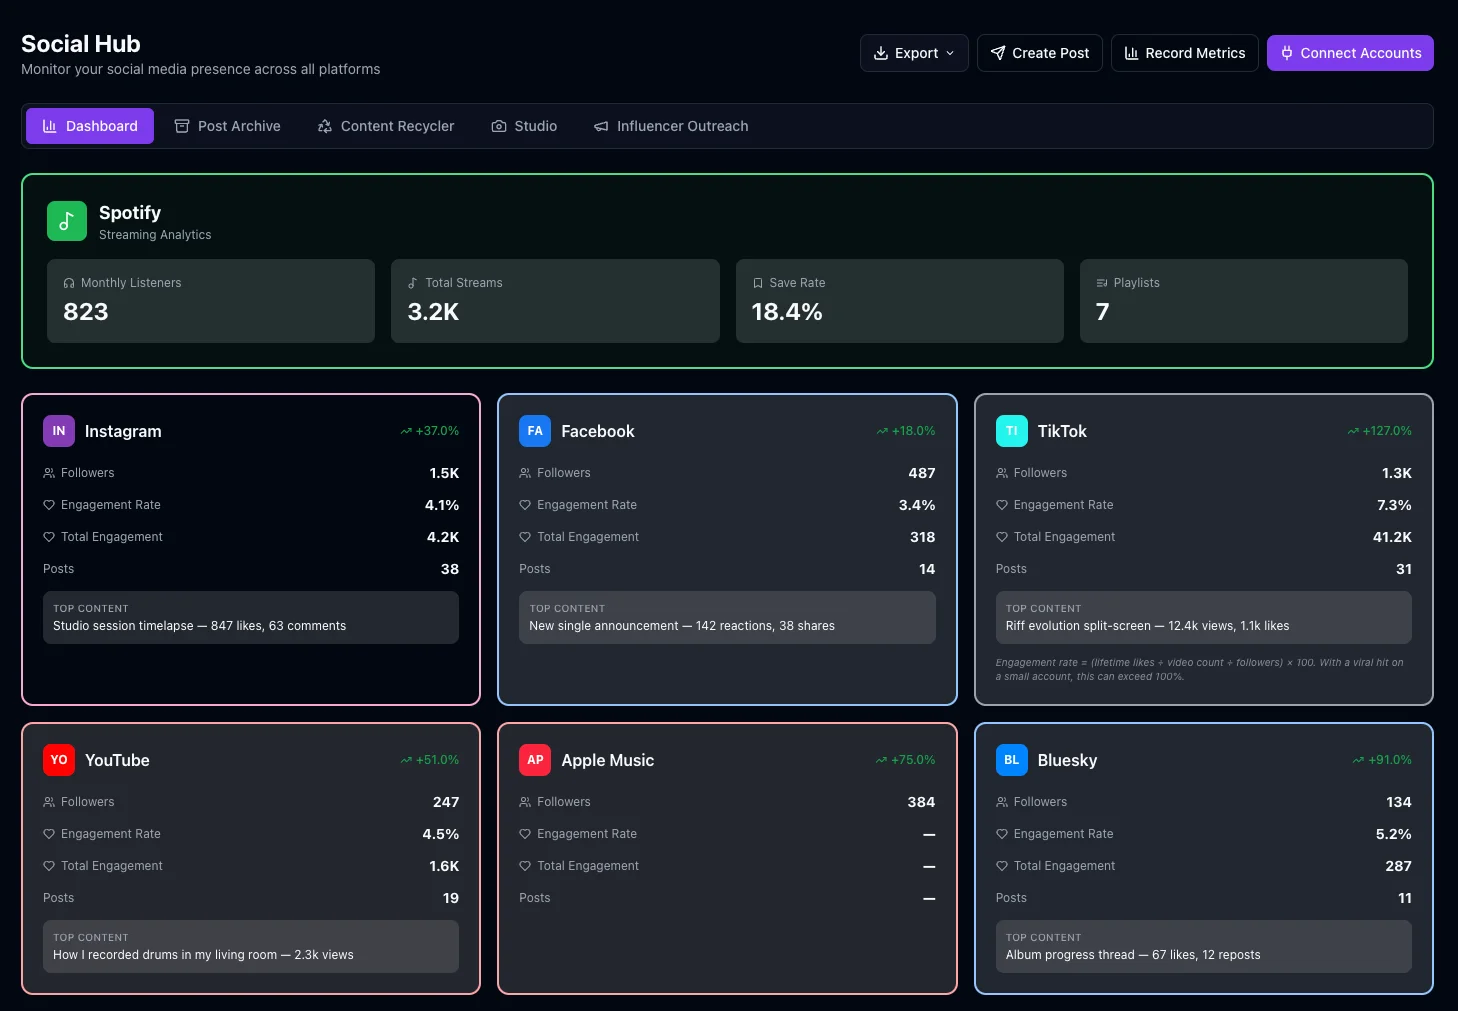Click the Connect Accounts button
Viewport: 1458px width, 1011px height.
[x=1350, y=53]
